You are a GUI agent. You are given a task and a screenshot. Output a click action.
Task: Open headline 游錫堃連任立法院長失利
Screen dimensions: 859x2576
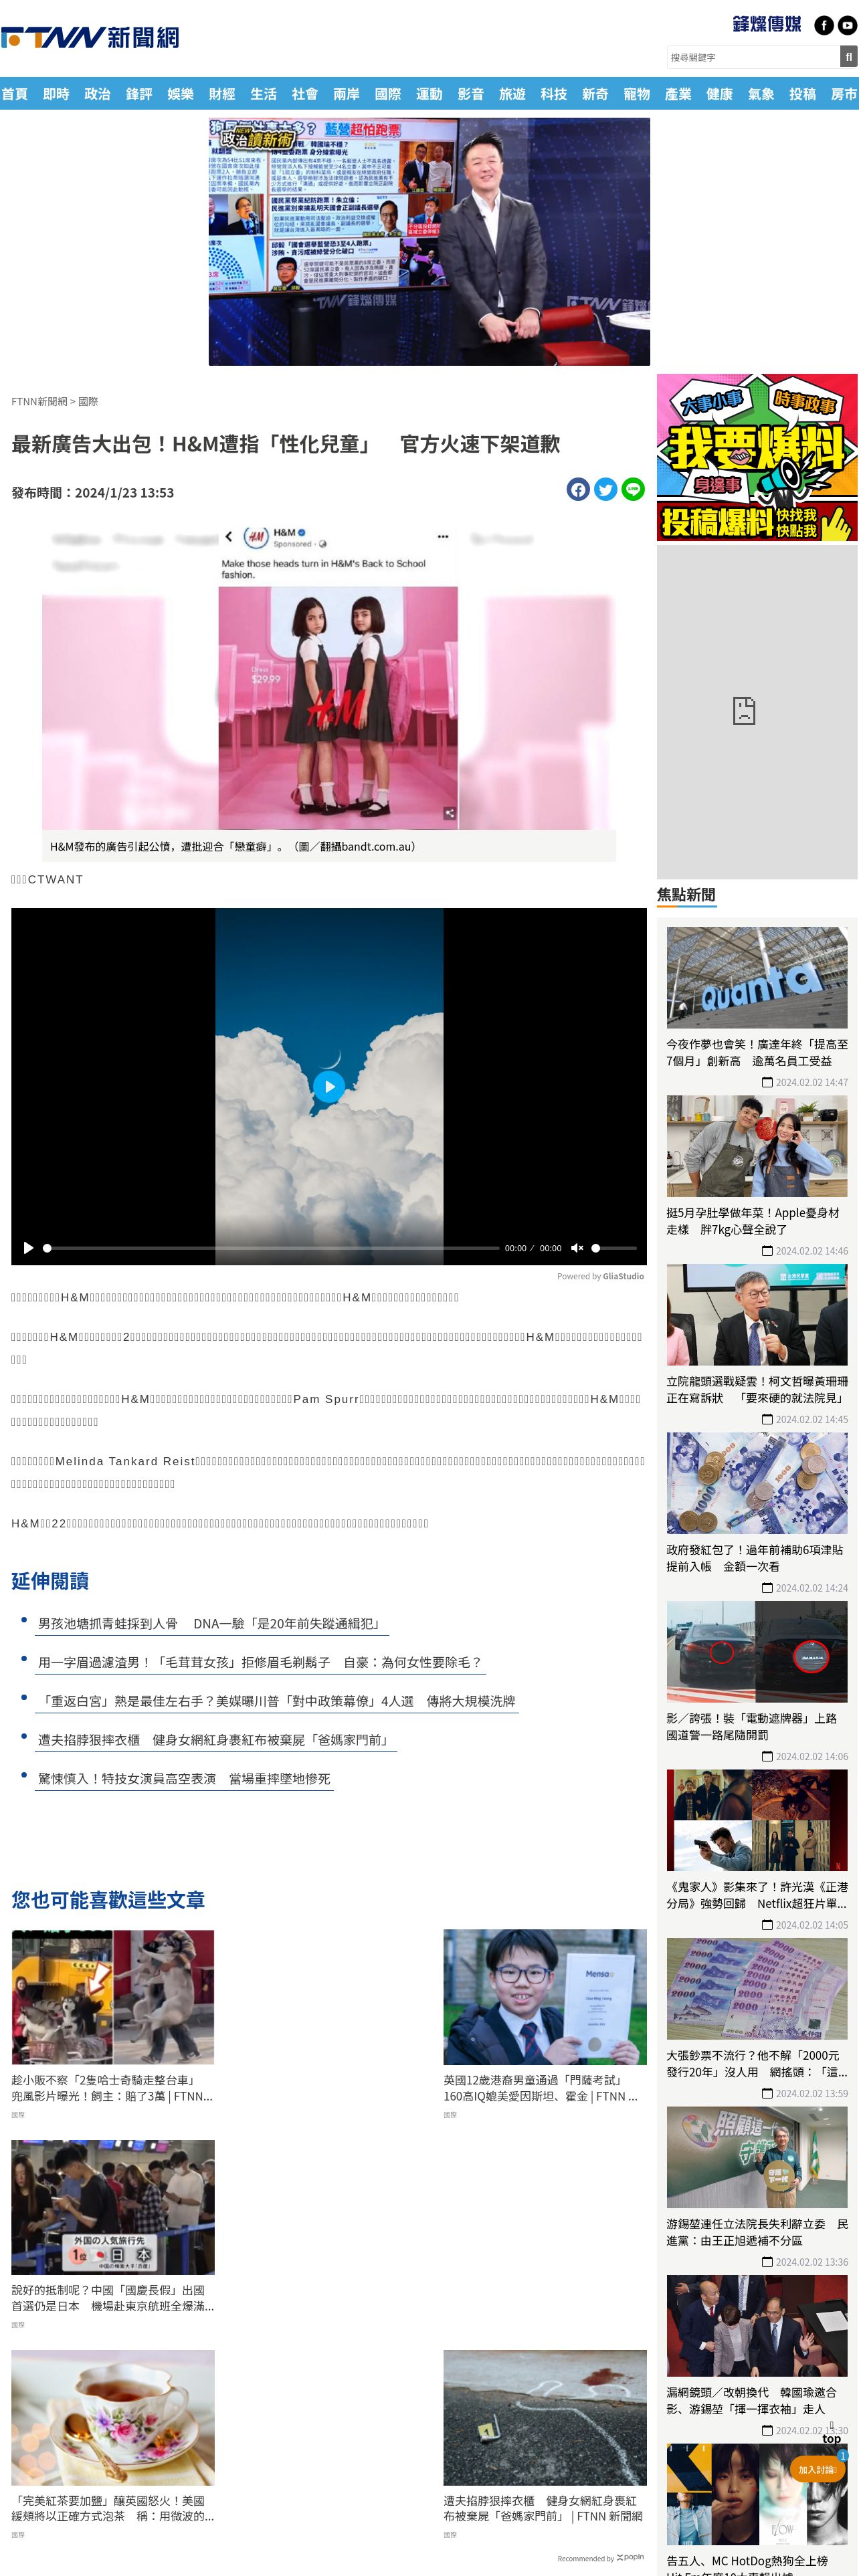[757, 2232]
